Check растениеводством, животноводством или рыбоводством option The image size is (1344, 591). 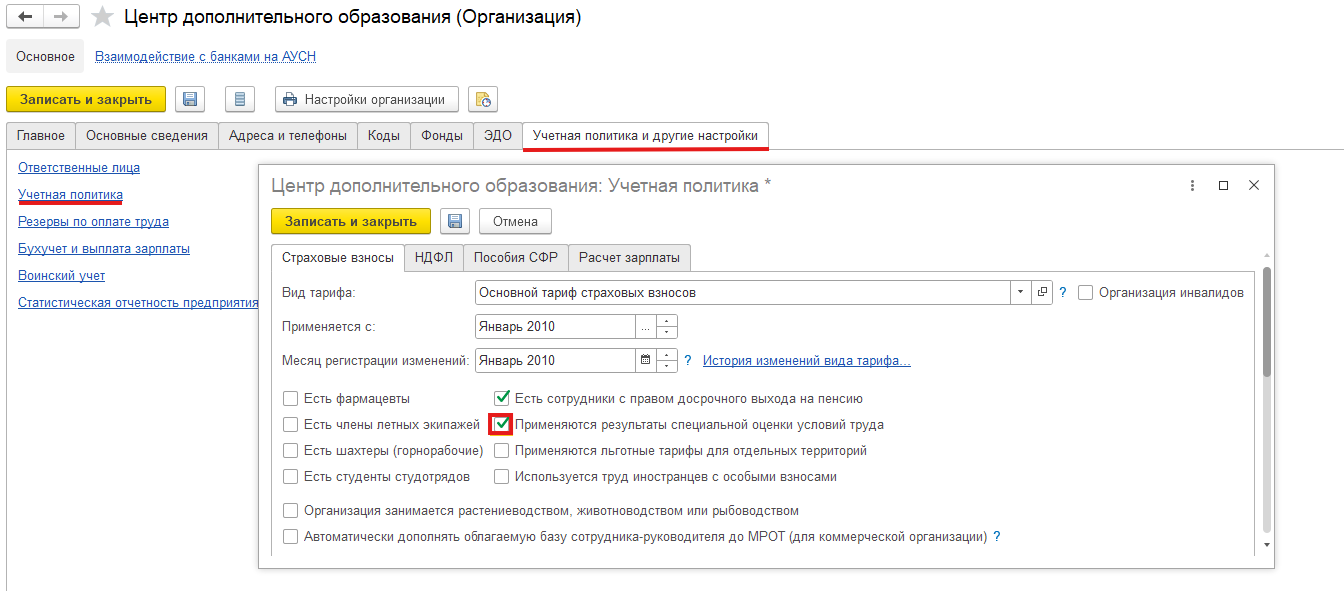pyautogui.click(x=291, y=510)
